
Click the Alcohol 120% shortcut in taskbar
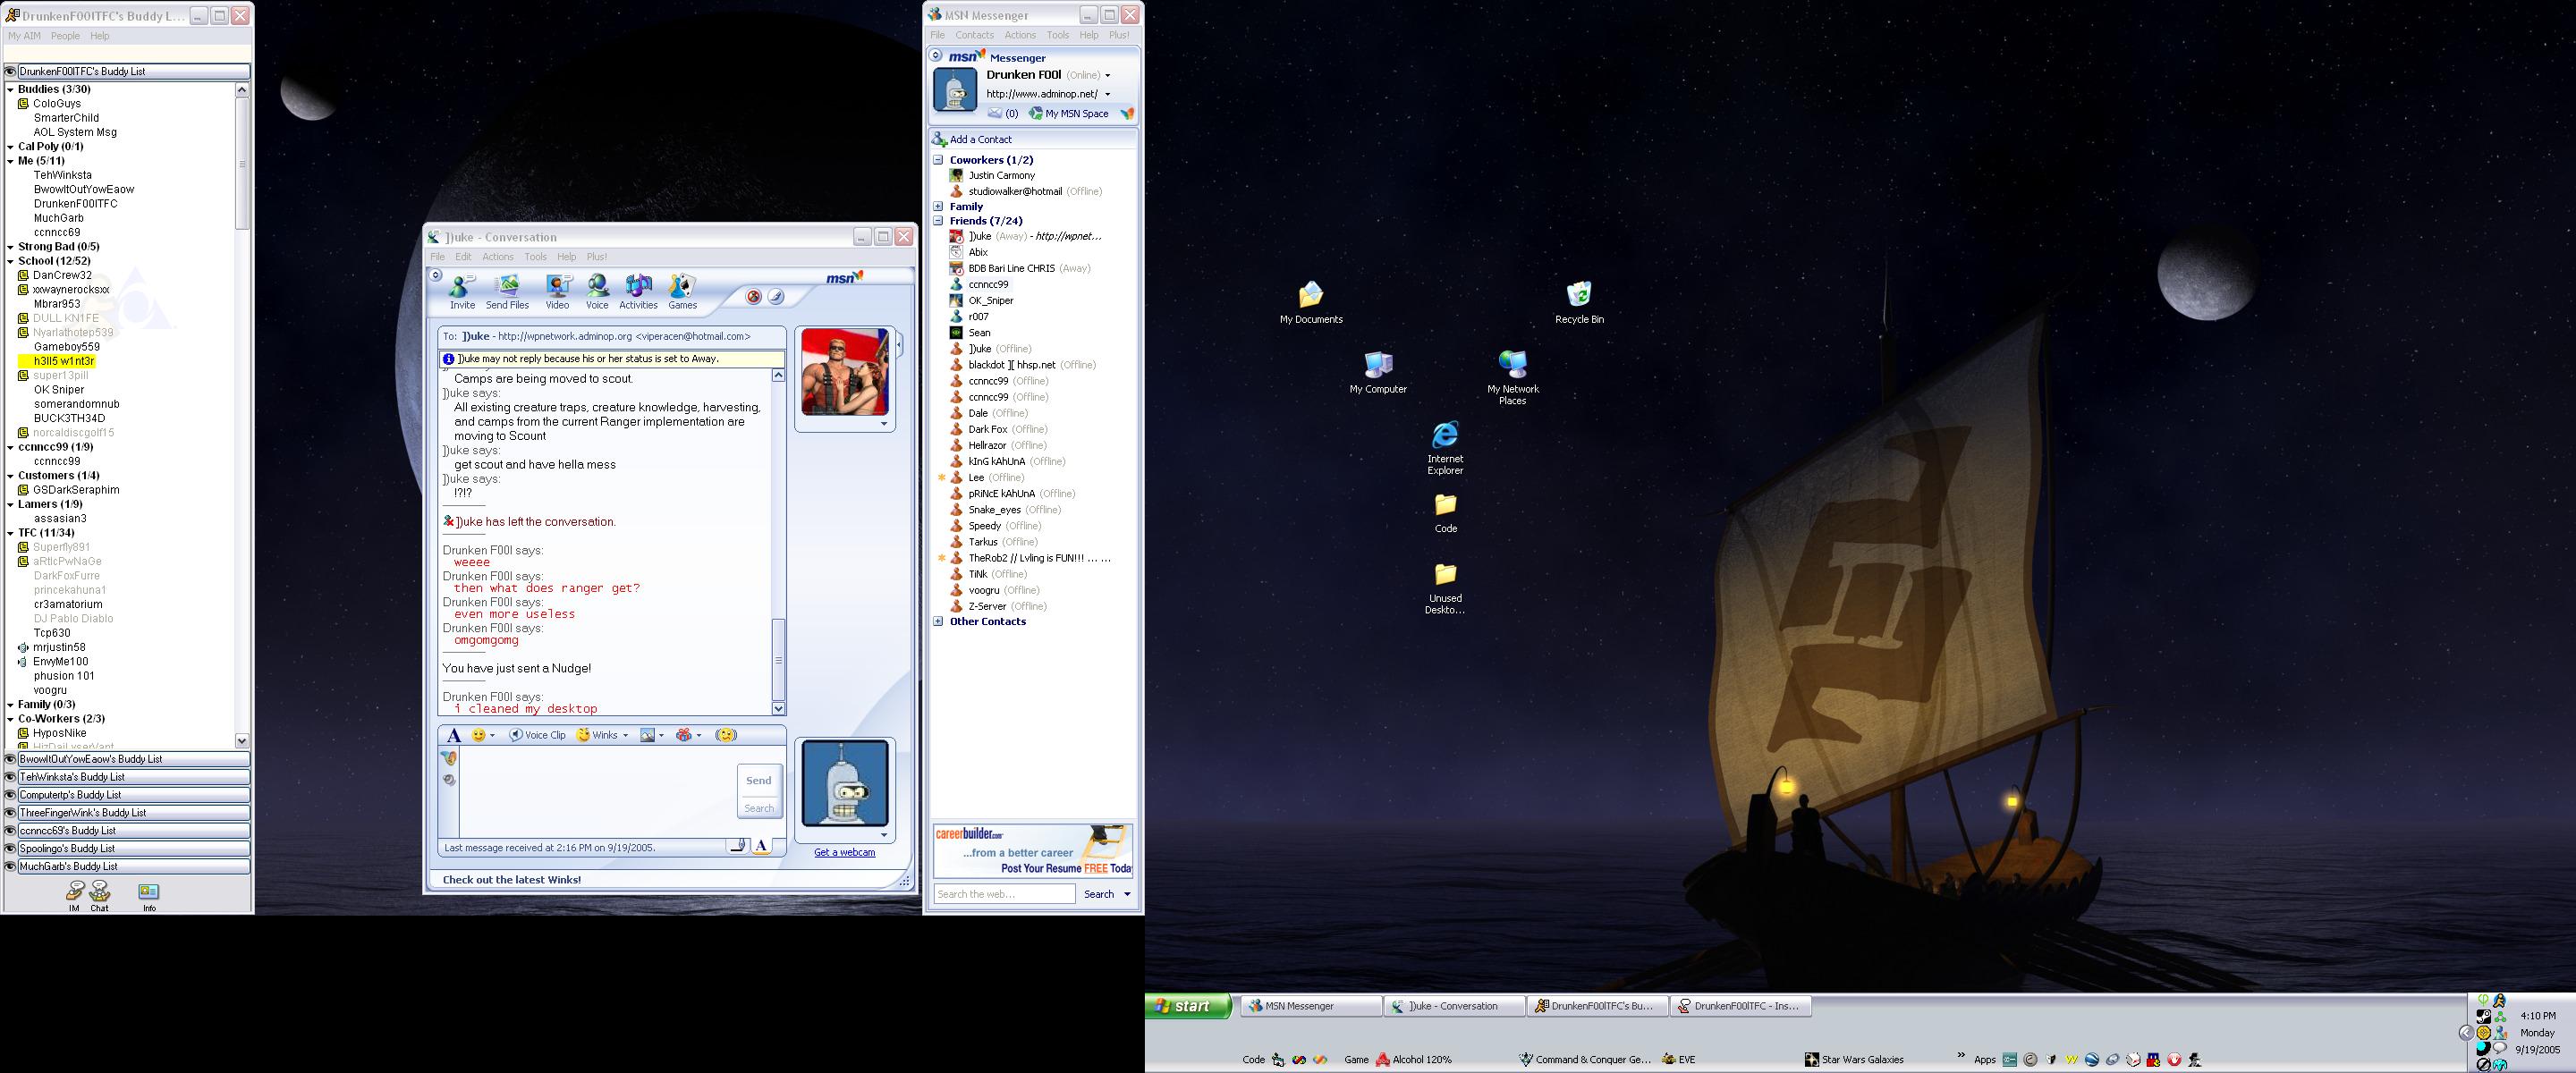coord(1413,1059)
